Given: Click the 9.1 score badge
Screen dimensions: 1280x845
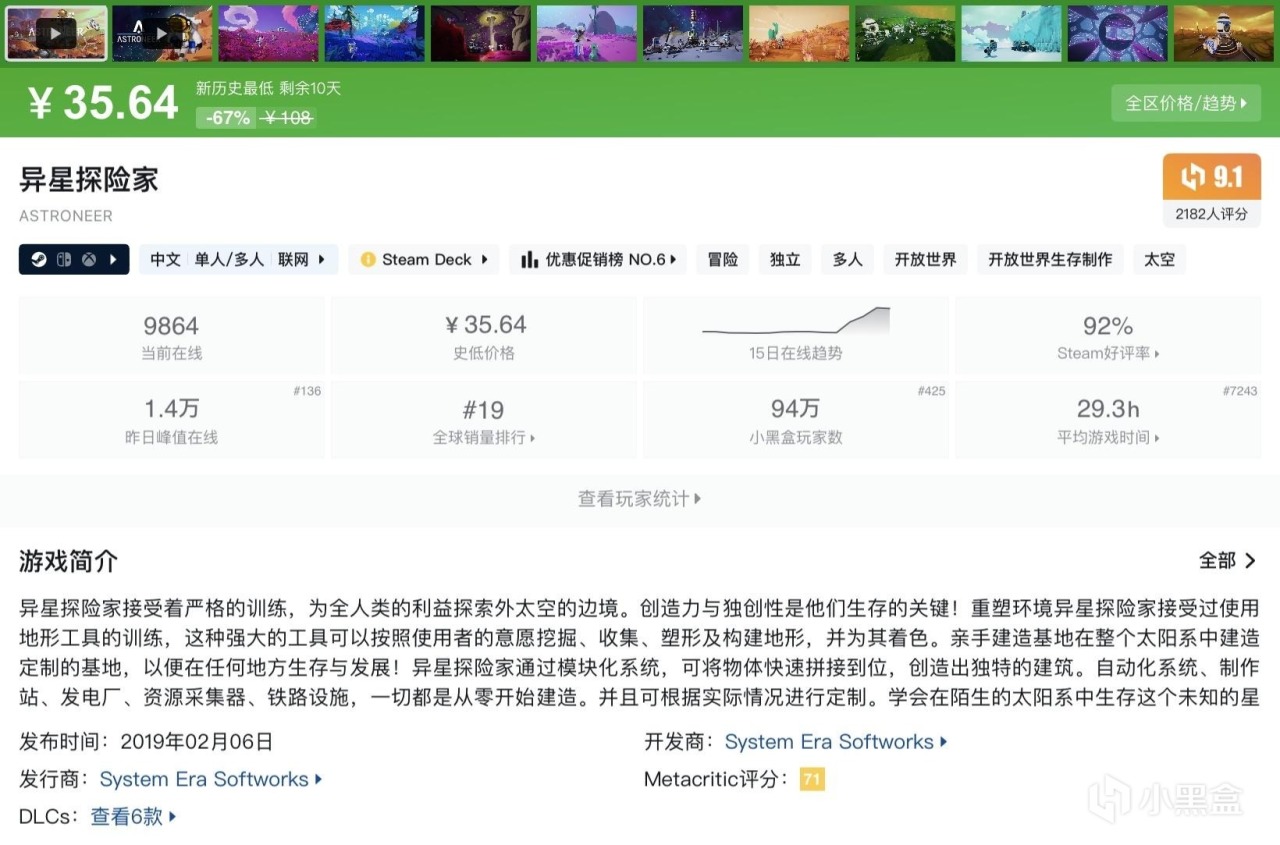Looking at the screenshot, I should click(x=1211, y=177).
